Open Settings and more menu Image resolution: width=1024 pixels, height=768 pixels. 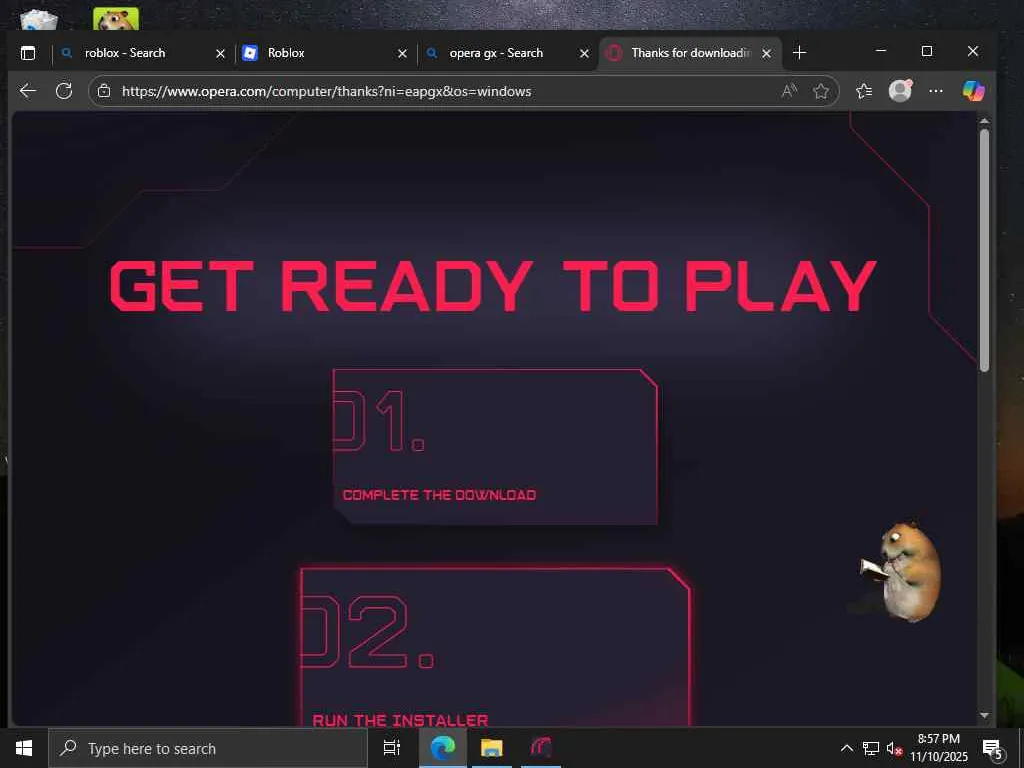(936, 91)
